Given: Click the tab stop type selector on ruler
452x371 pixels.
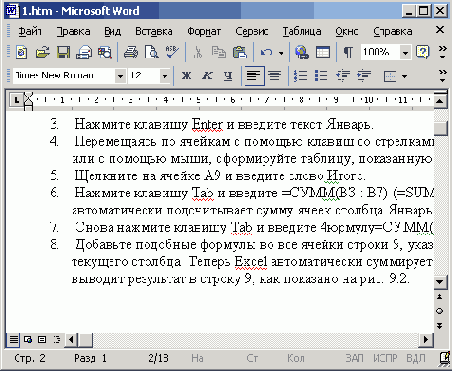Looking at the screenshot, I should pyautogui.click(x=16, y=100).
